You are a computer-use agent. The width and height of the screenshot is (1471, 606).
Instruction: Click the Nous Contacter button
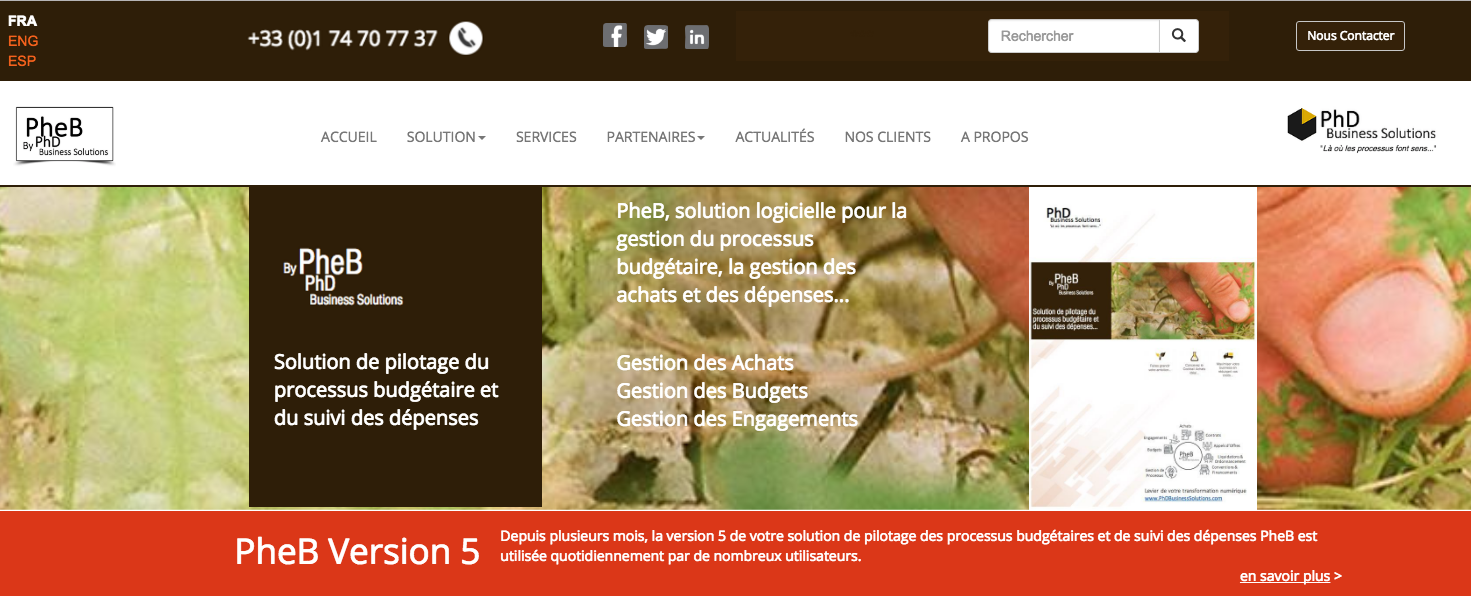[x=1350, y=36]
